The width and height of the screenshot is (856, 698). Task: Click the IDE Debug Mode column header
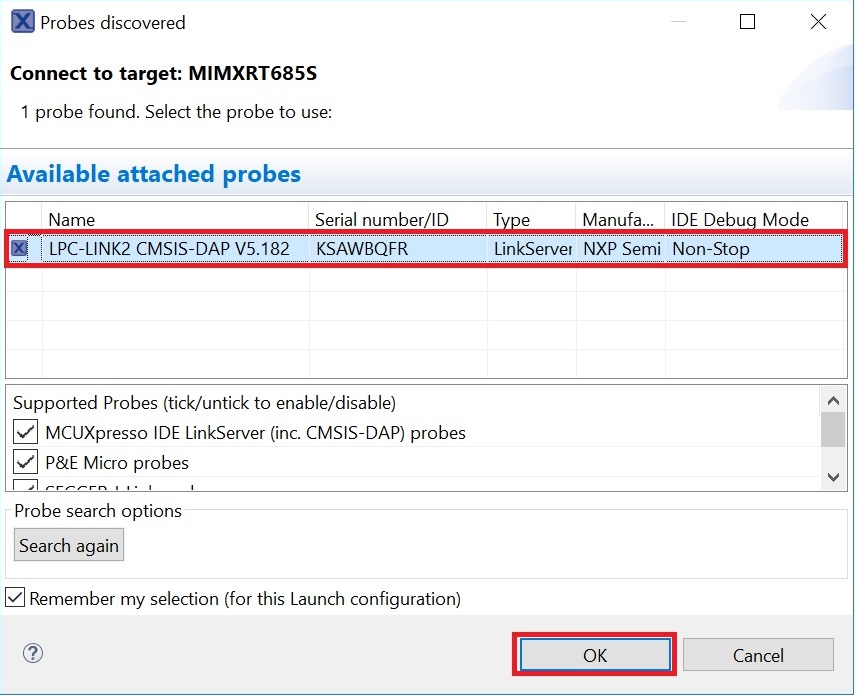pyautogui.click(x=750, y=219)
